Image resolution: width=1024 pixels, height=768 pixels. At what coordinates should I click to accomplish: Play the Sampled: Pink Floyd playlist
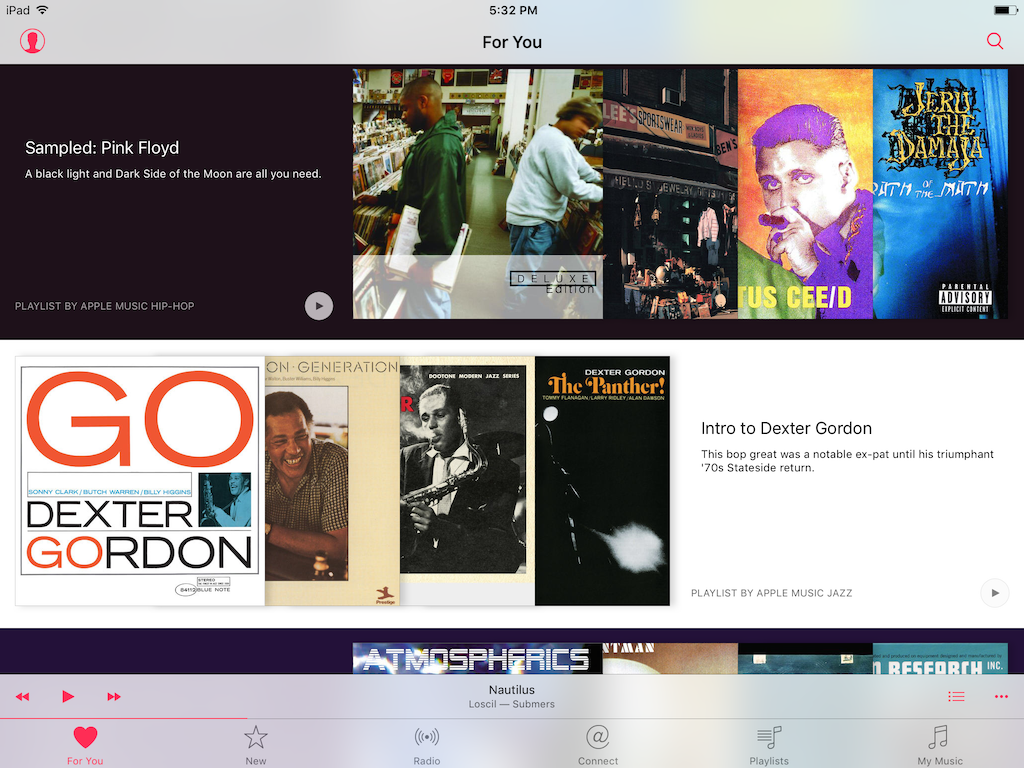(319, 306)
